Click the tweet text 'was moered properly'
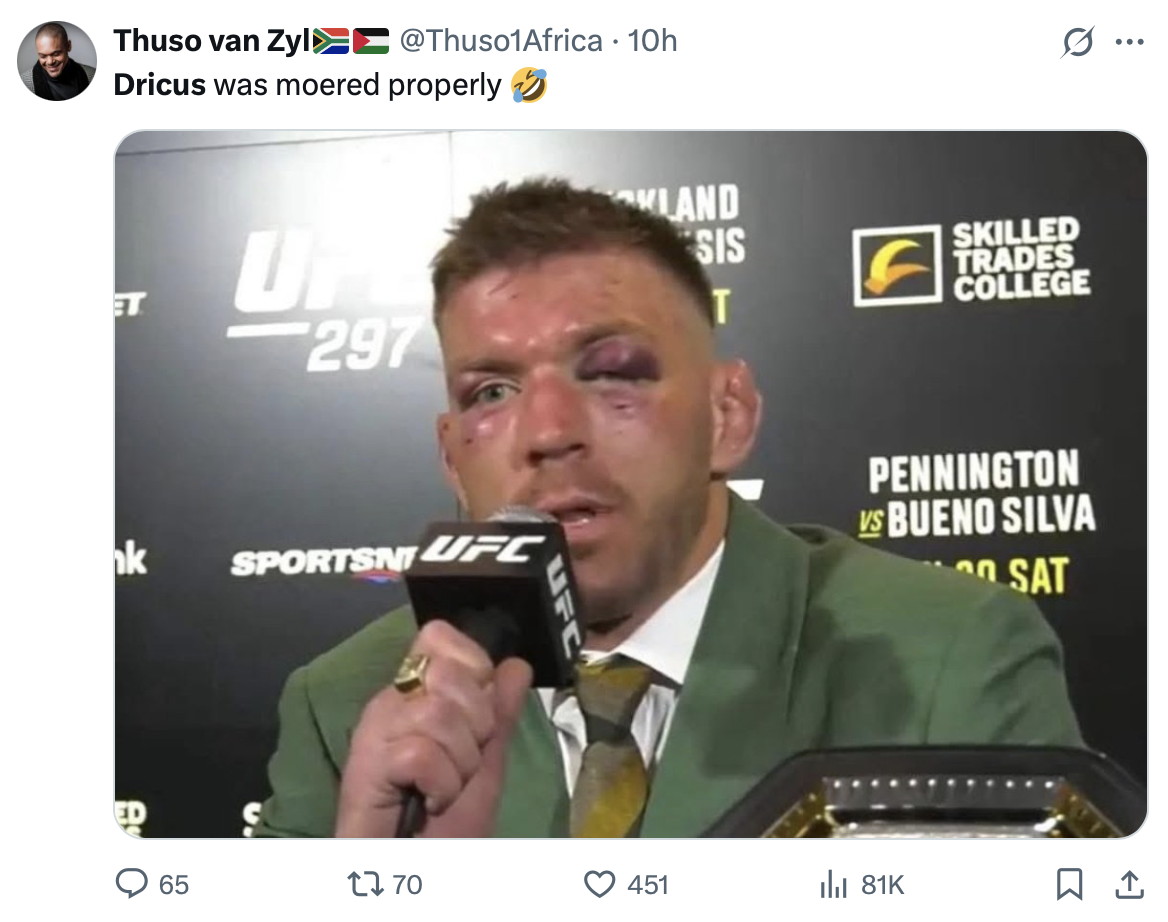 click(358, 85)
